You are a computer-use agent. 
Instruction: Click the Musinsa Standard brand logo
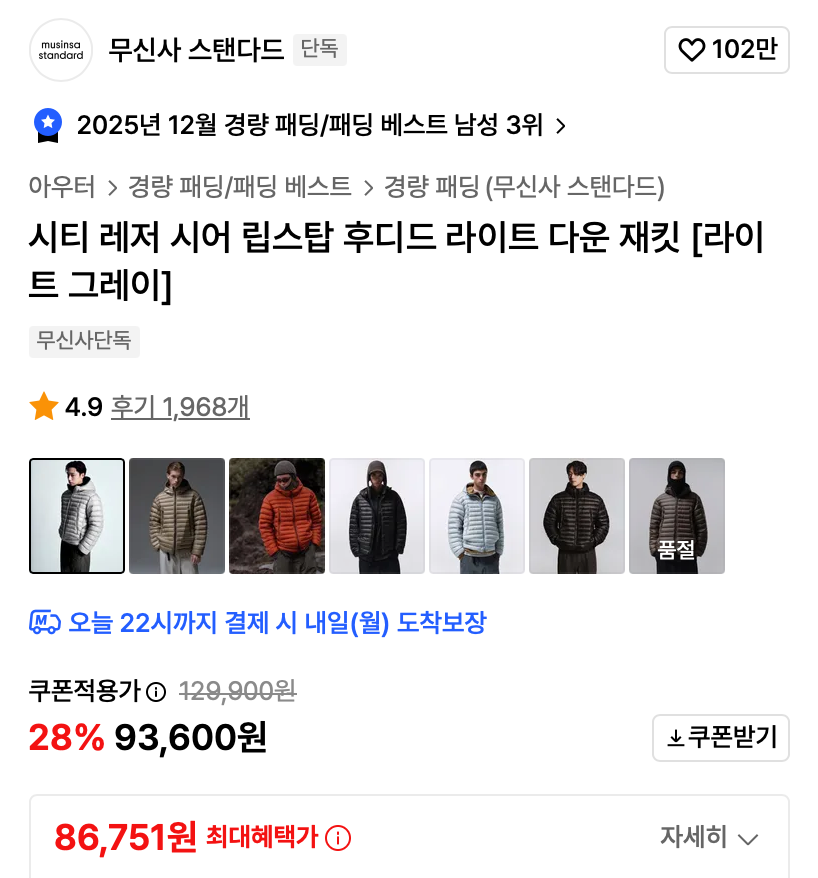(x=61, y=49)
